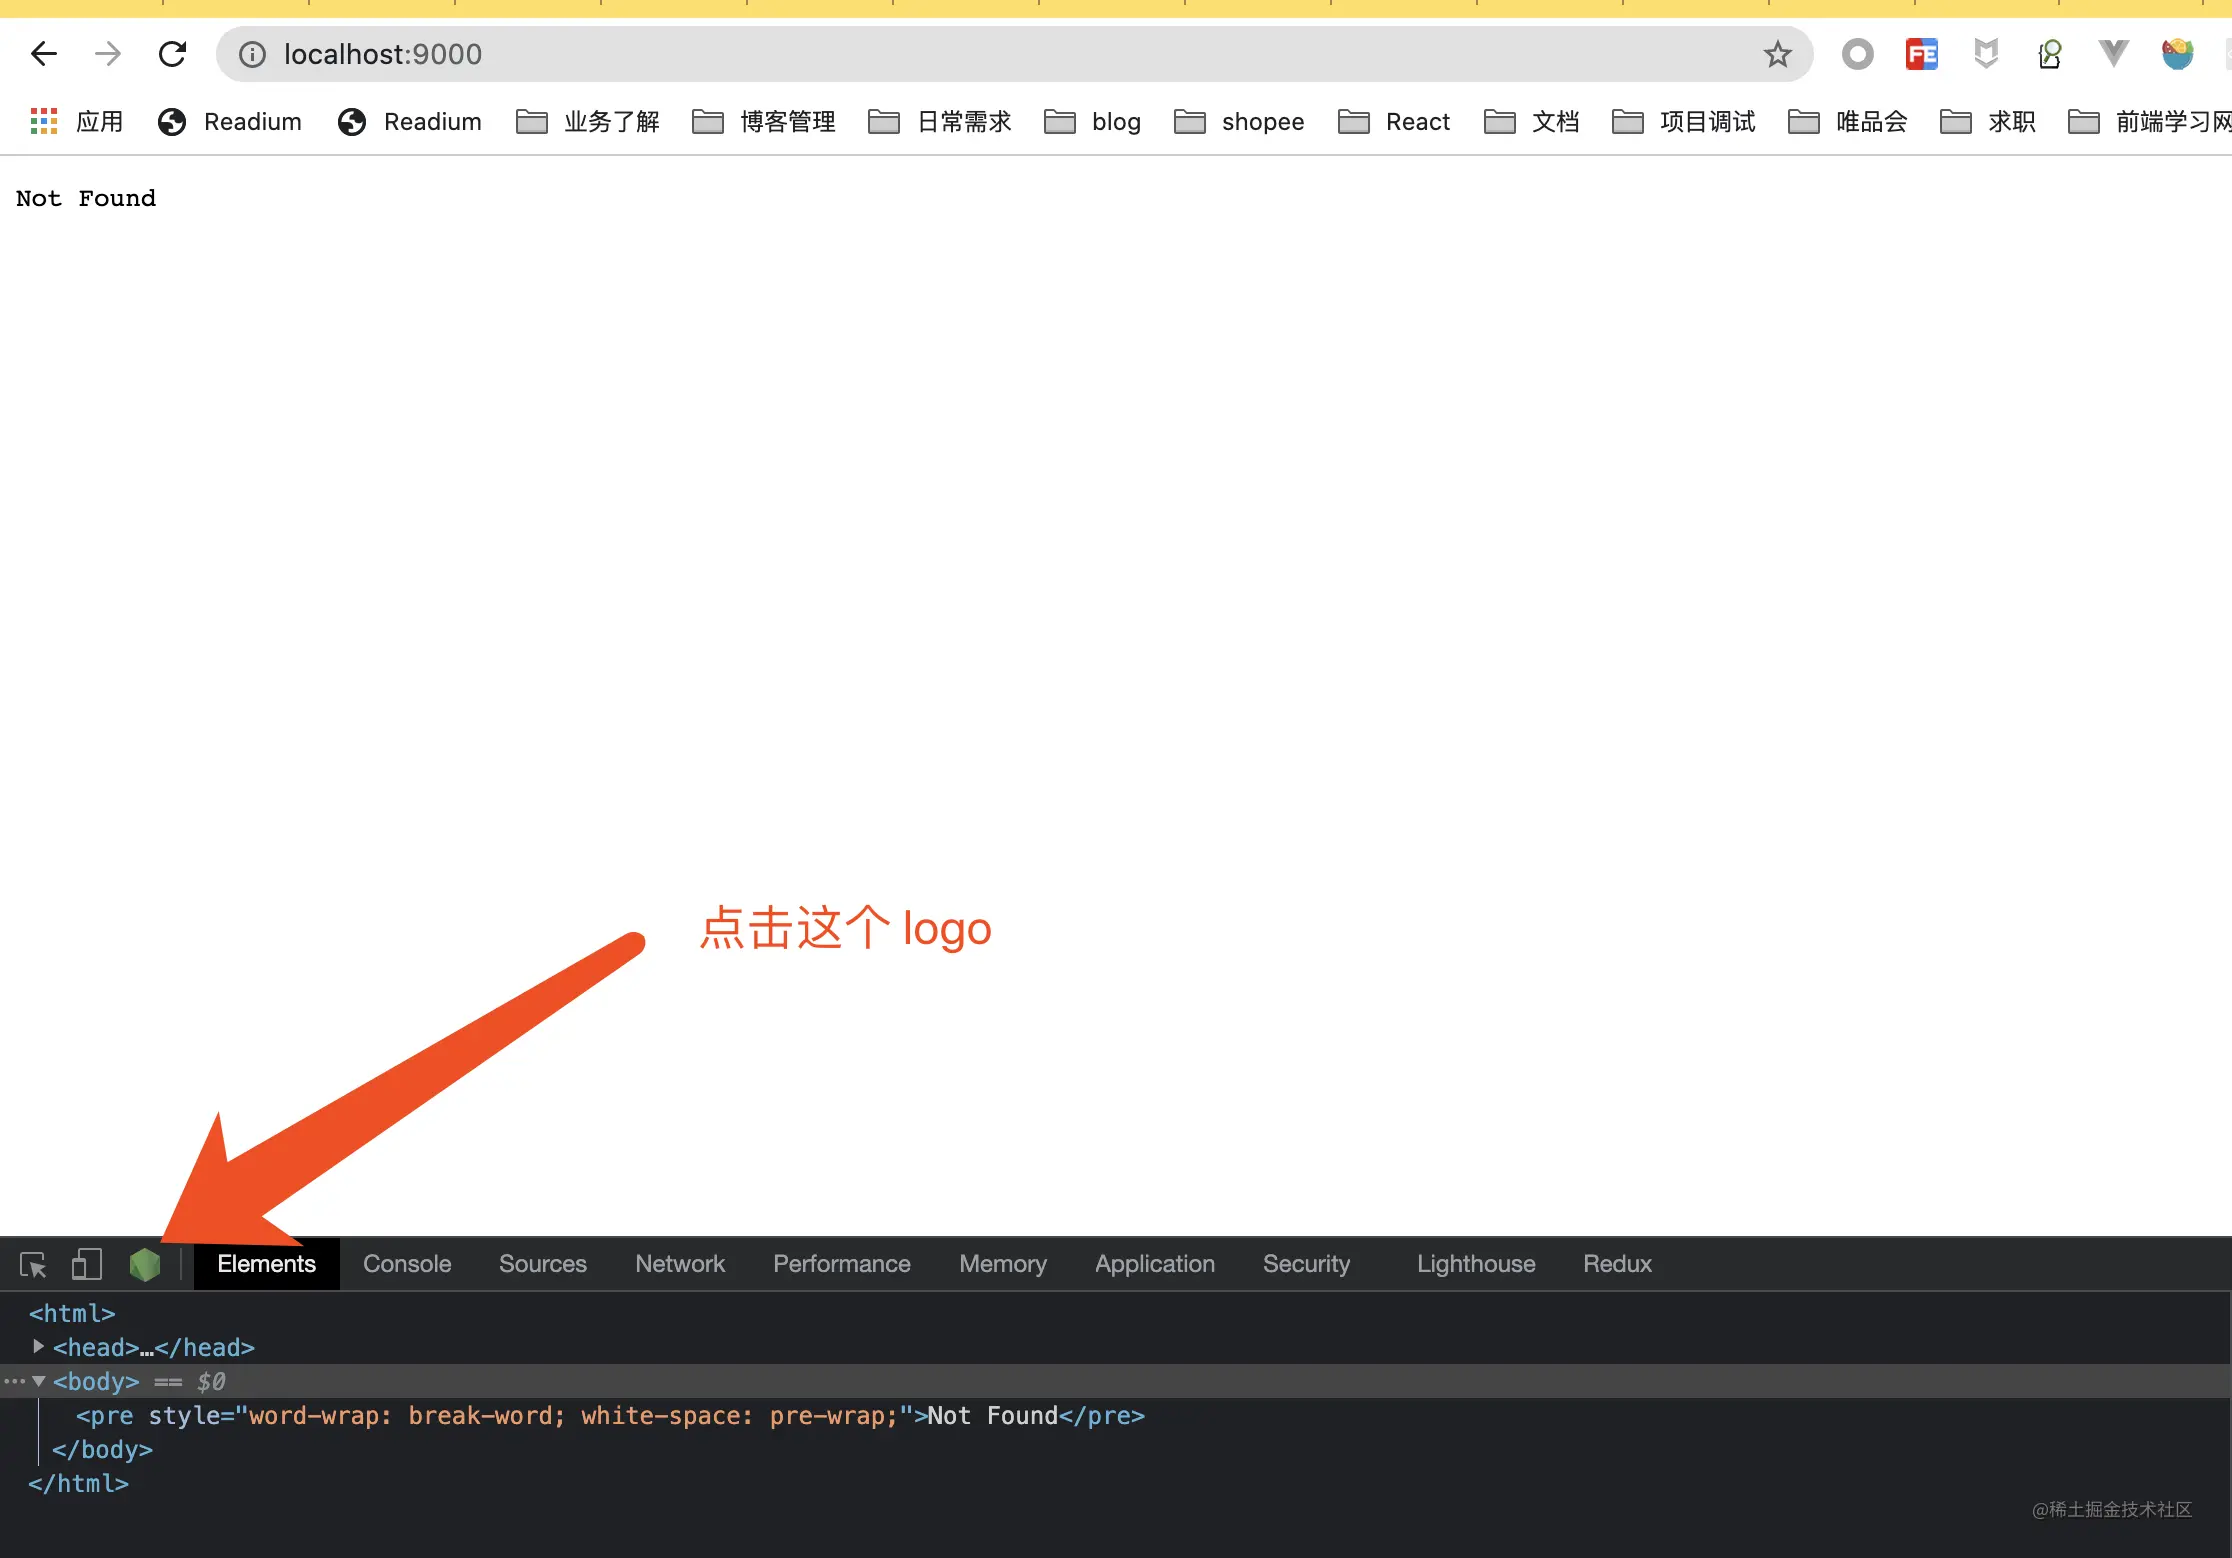Click the device toggle icon in DevTools
The height and width of the screenshot is (1558, 2232).
[81, 1263]
